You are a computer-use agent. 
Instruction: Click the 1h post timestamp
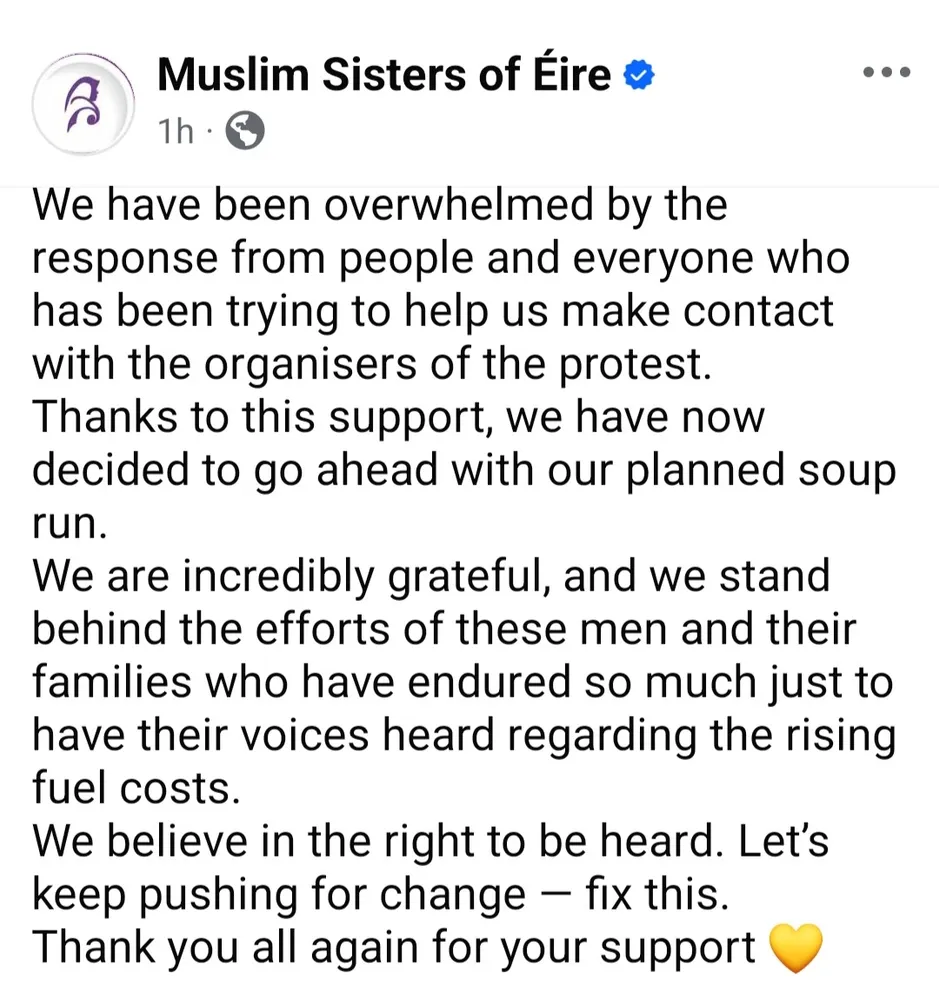176,131
